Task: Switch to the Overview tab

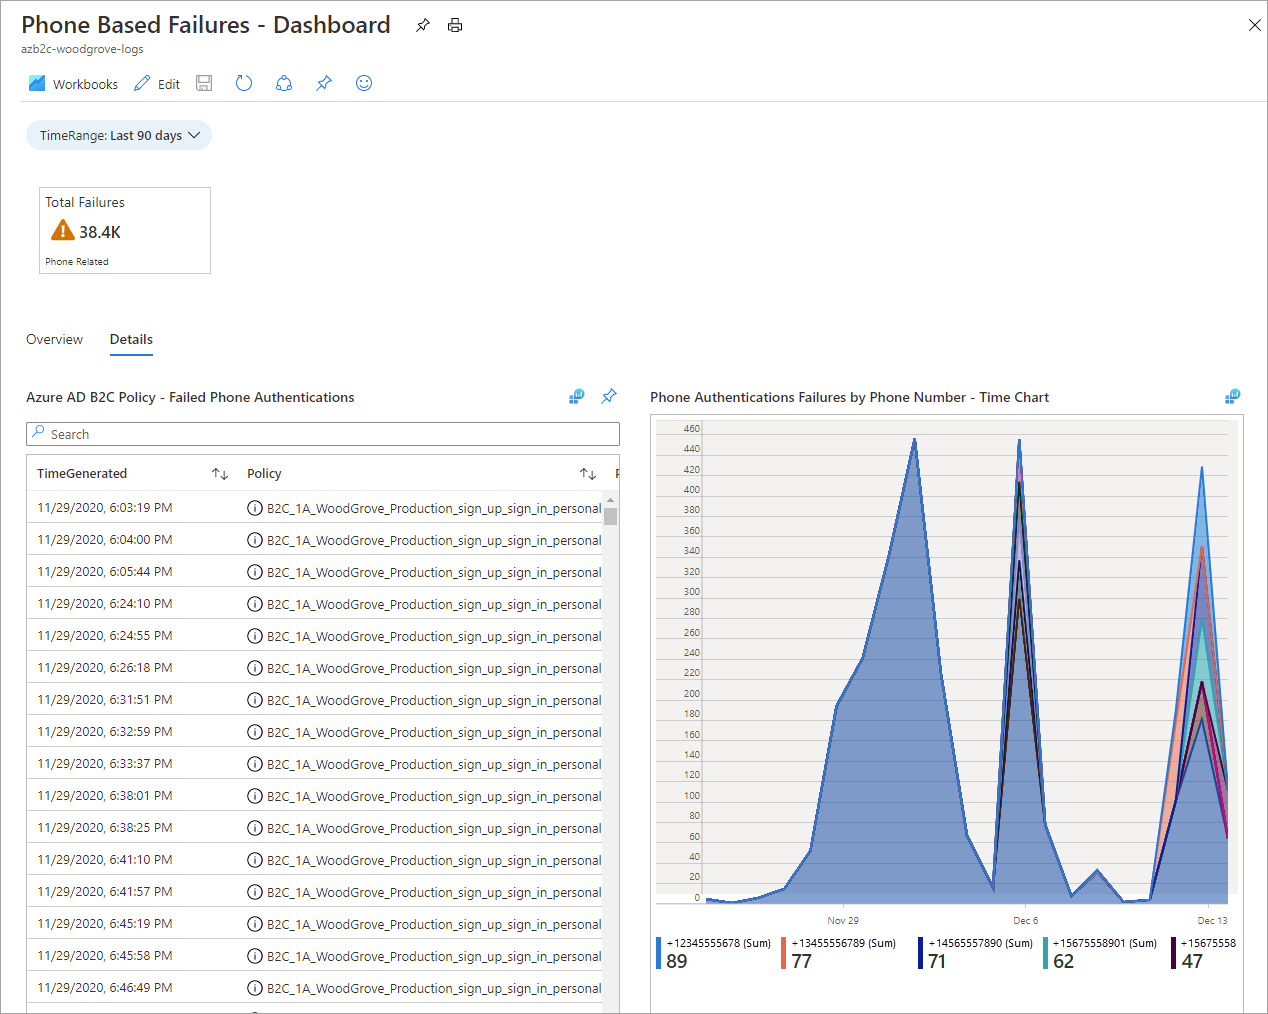Action: (54, 339)
